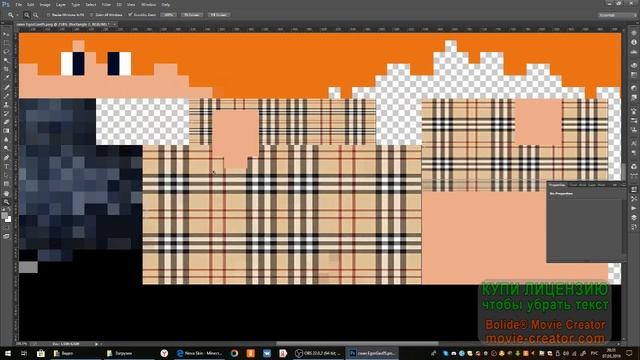This screenshot has width=640, height=360.
Task: Choose Zoom In mode in options bar
Action: pos(27,15)
